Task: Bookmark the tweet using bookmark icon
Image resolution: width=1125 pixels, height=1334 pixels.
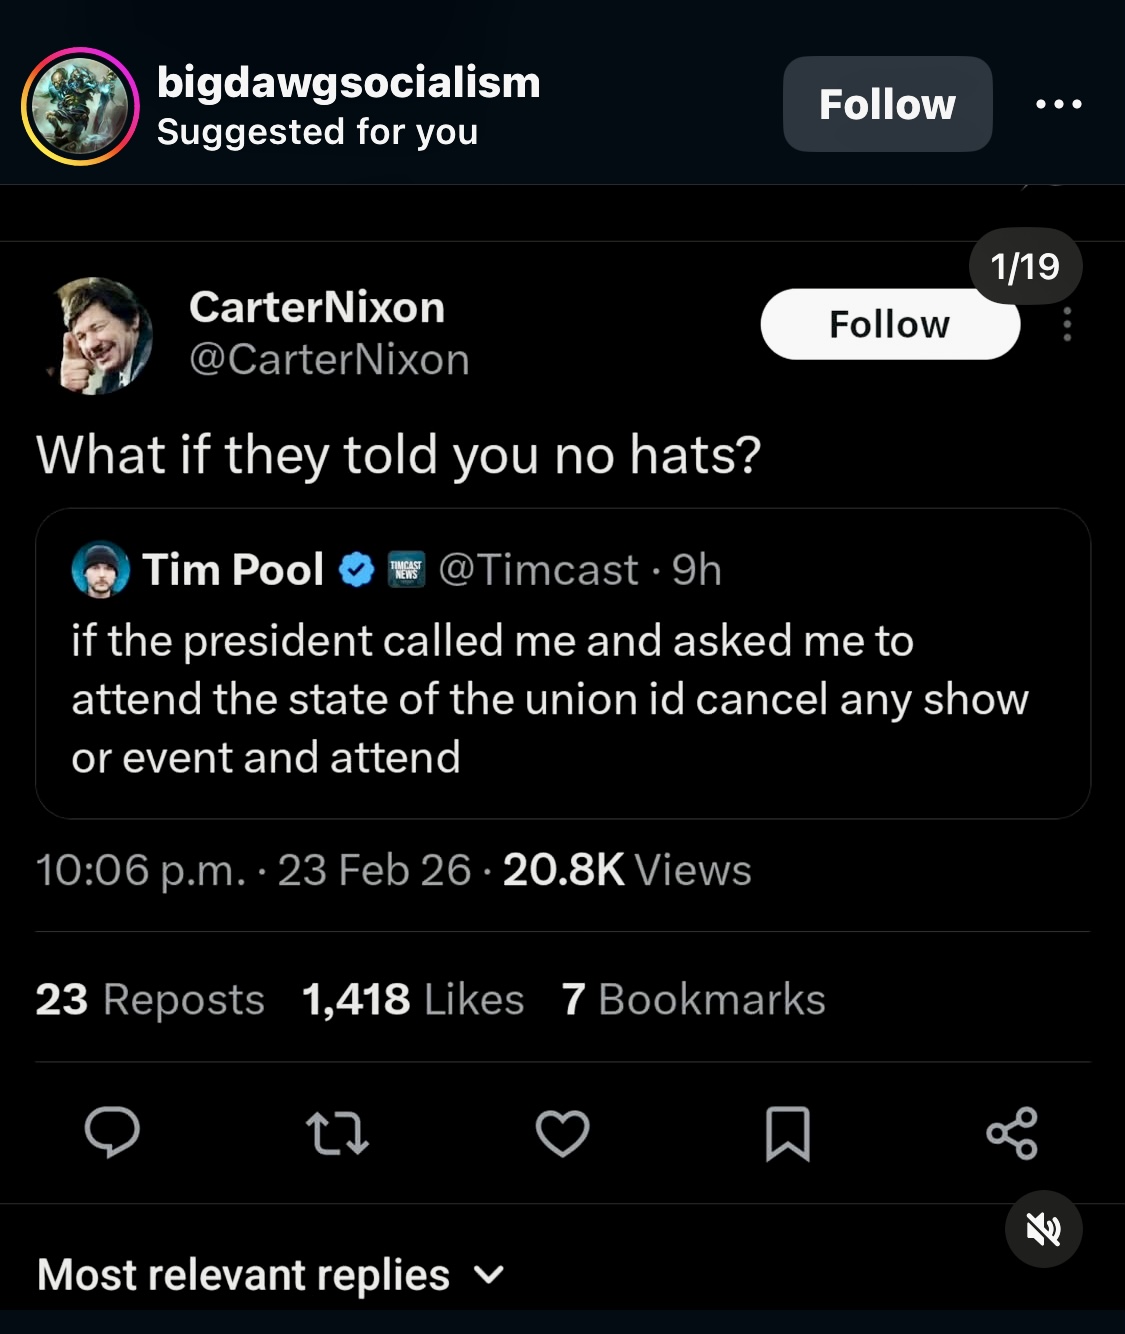Action: 787,1134
